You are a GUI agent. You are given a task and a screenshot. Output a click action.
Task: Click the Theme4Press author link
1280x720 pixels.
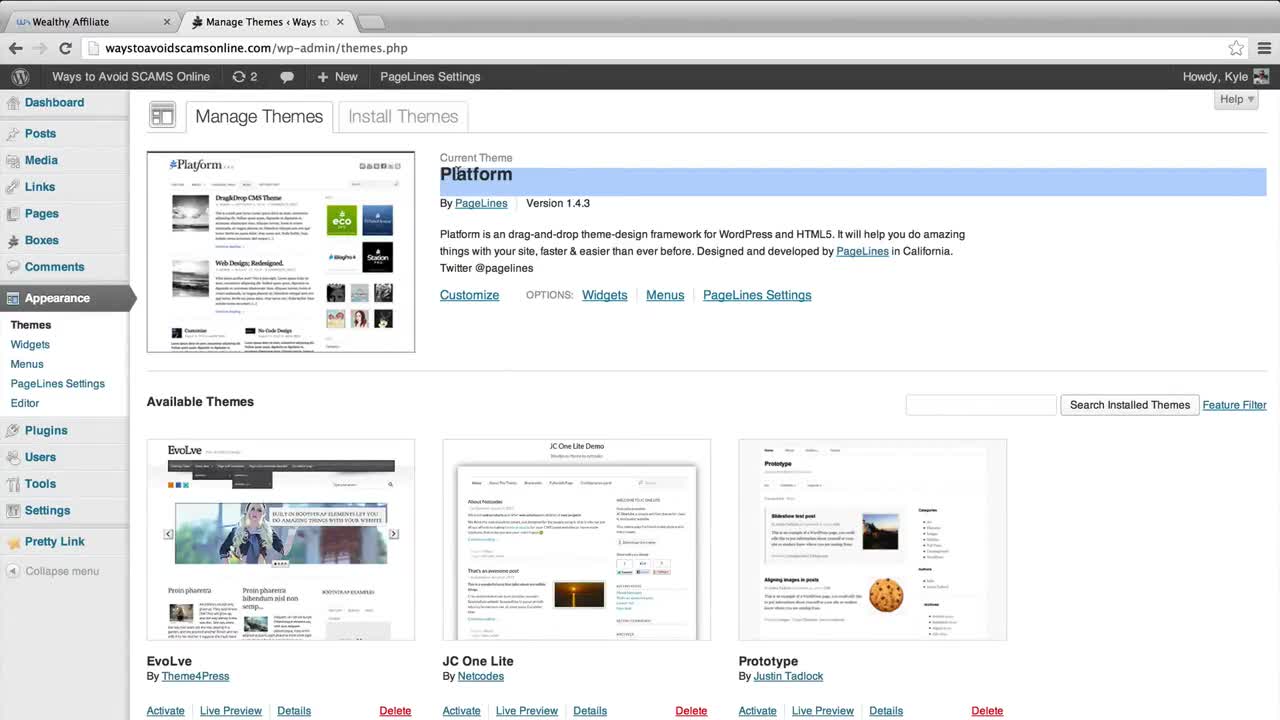pyautogui.click(x=195, y=676)
